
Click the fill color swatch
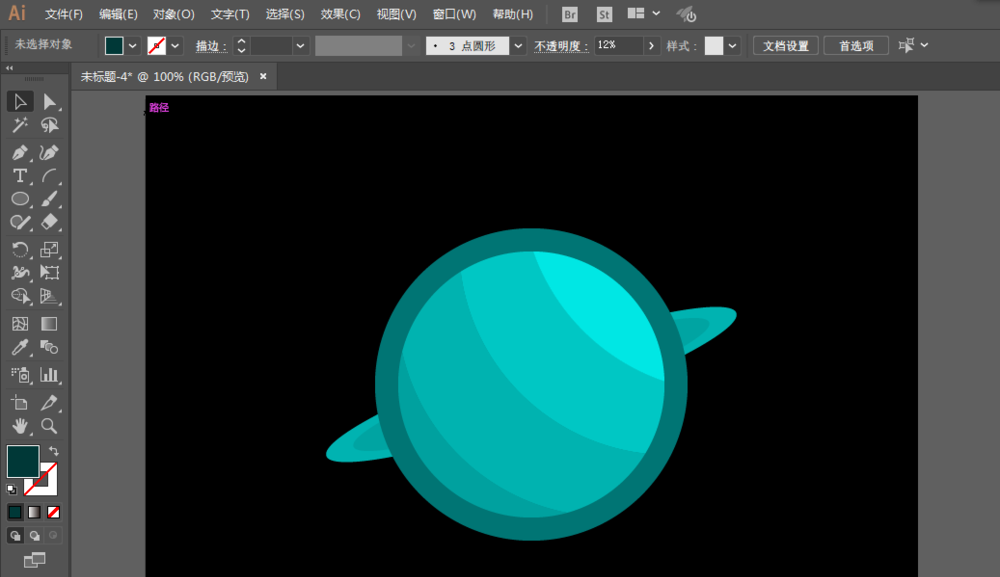(23, 461)
